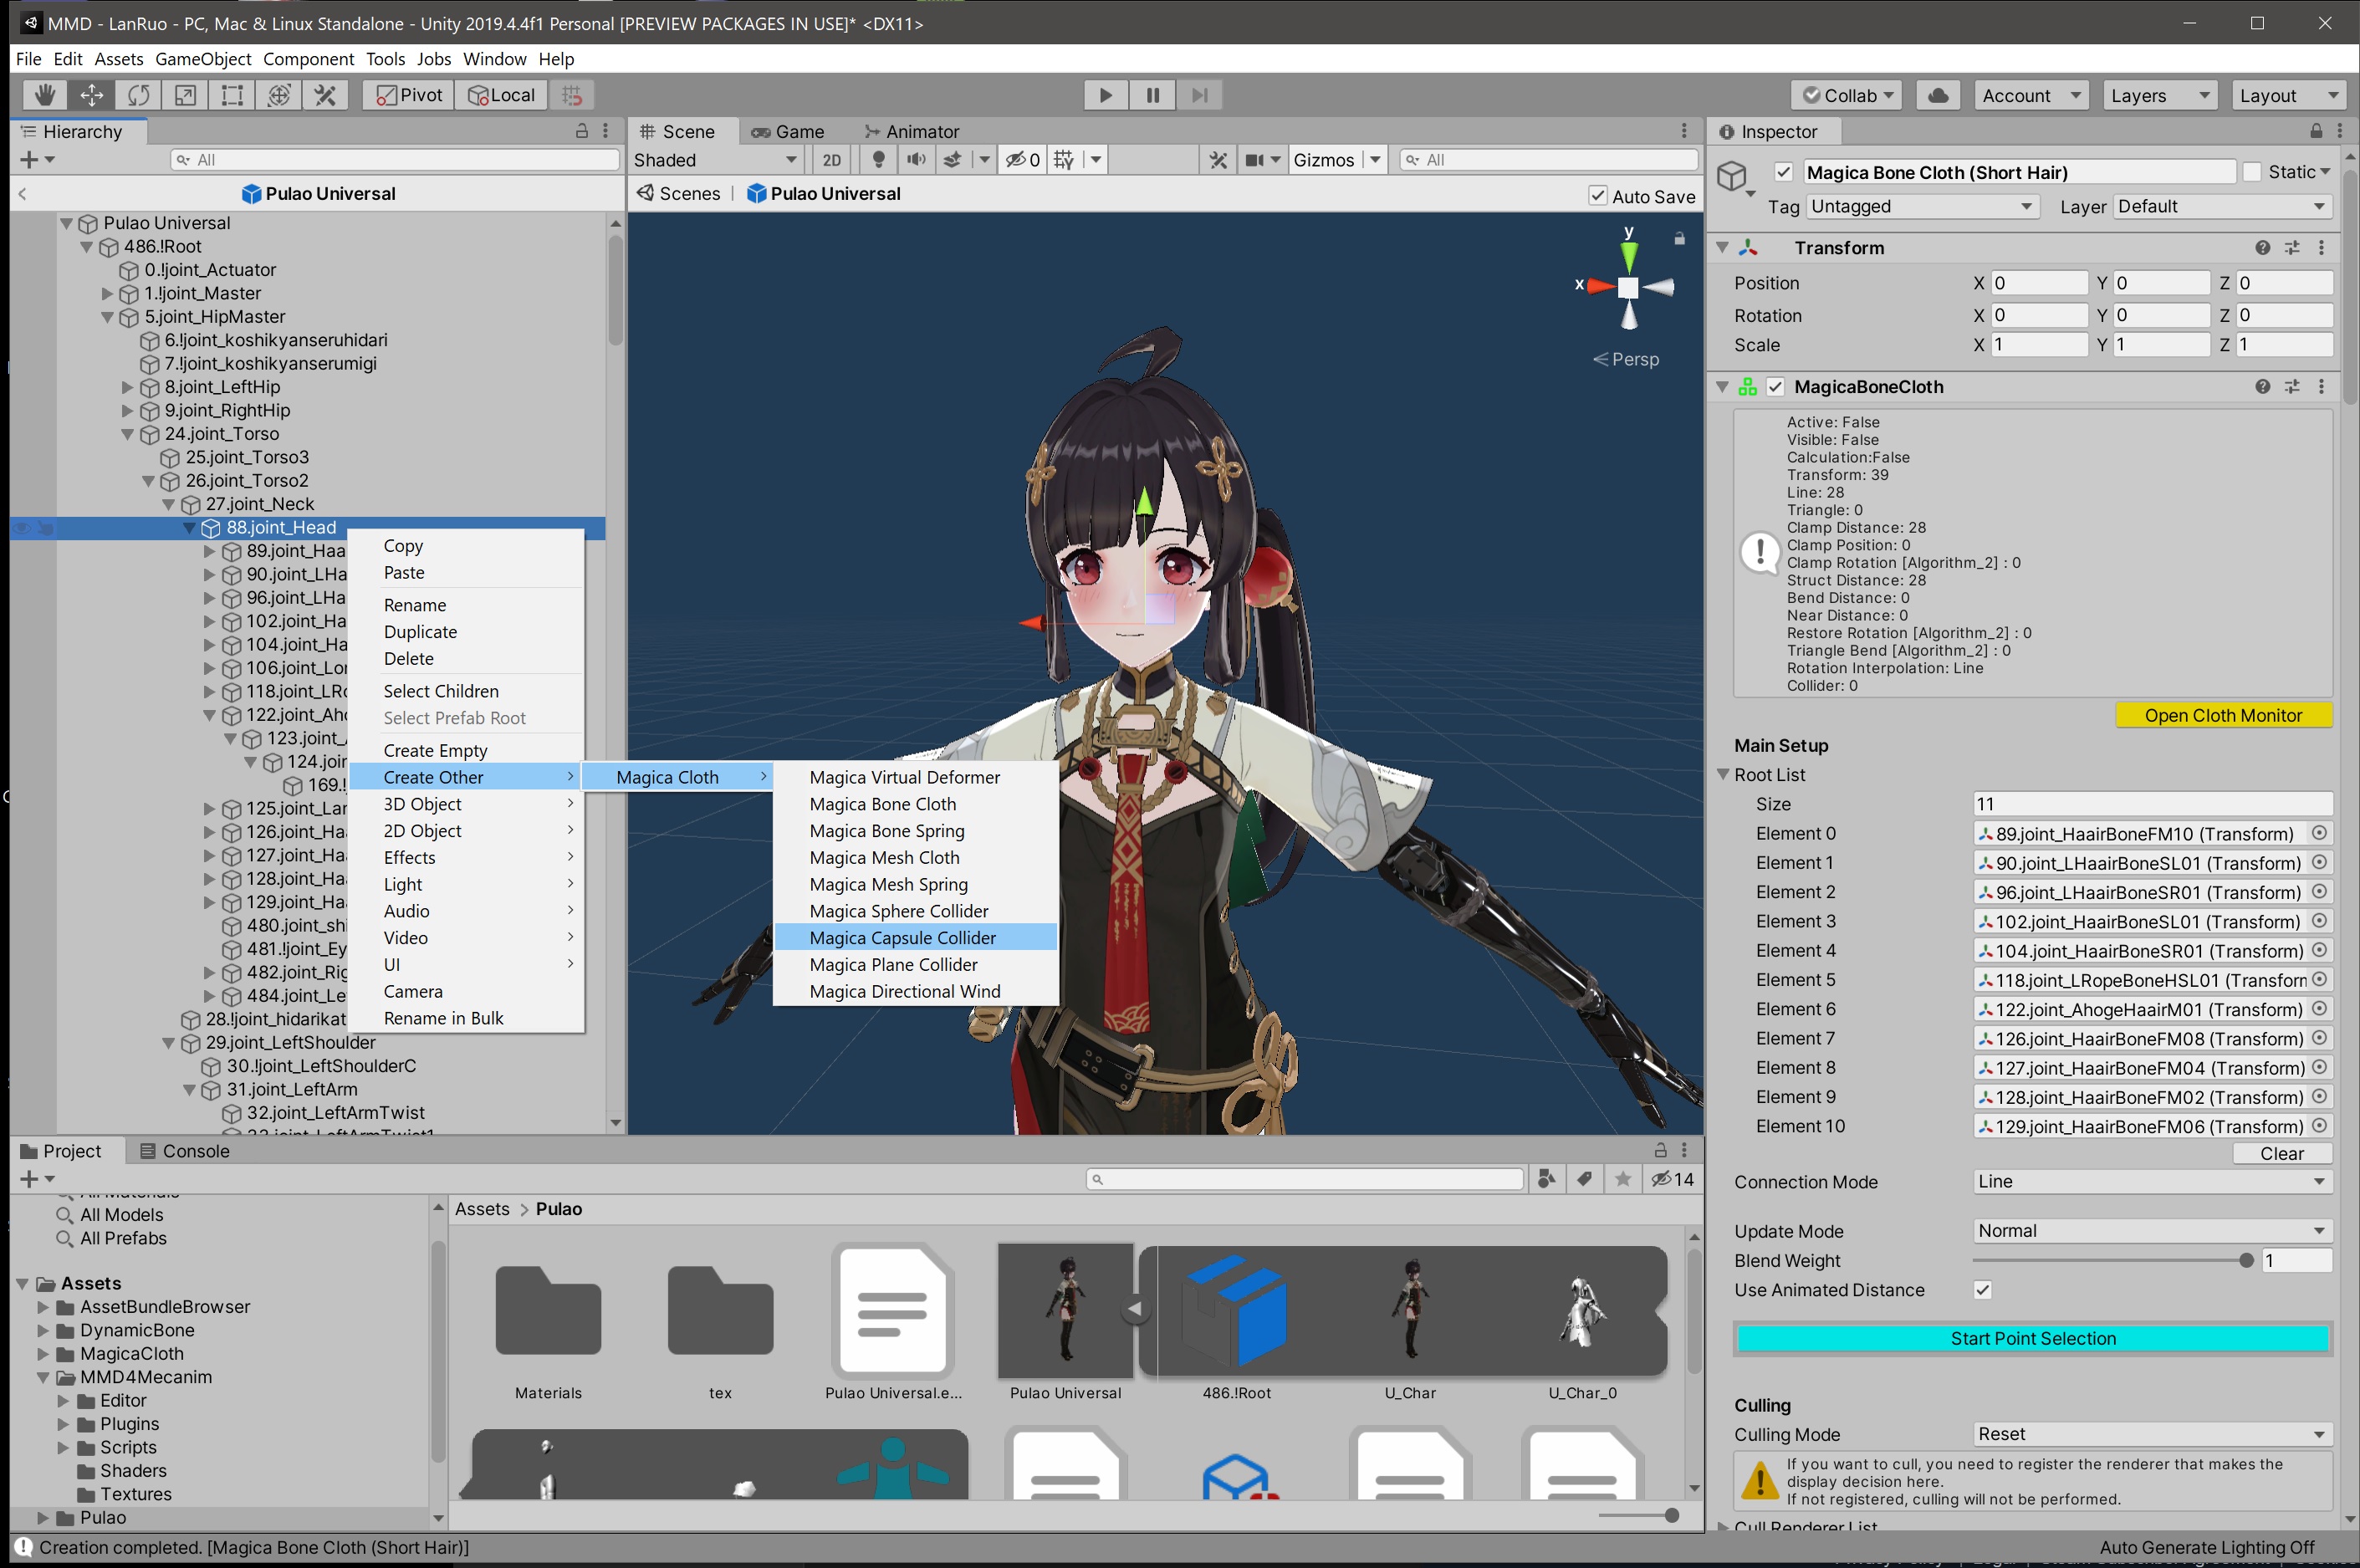Viewport: 2360px width, 1568px height.
Task: Collapse the 24.joint_Torso tree node
Action: [x=128, y=434]
